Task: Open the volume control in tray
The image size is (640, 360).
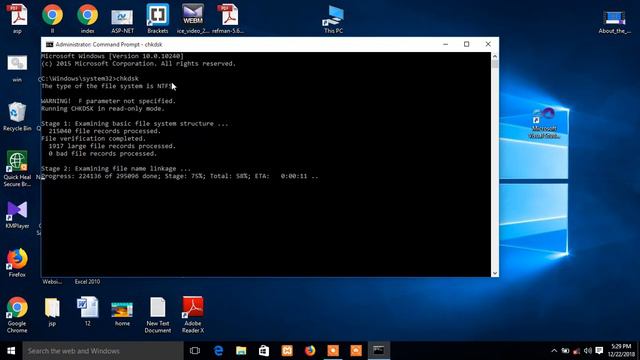Action: (x=588, y=351)
